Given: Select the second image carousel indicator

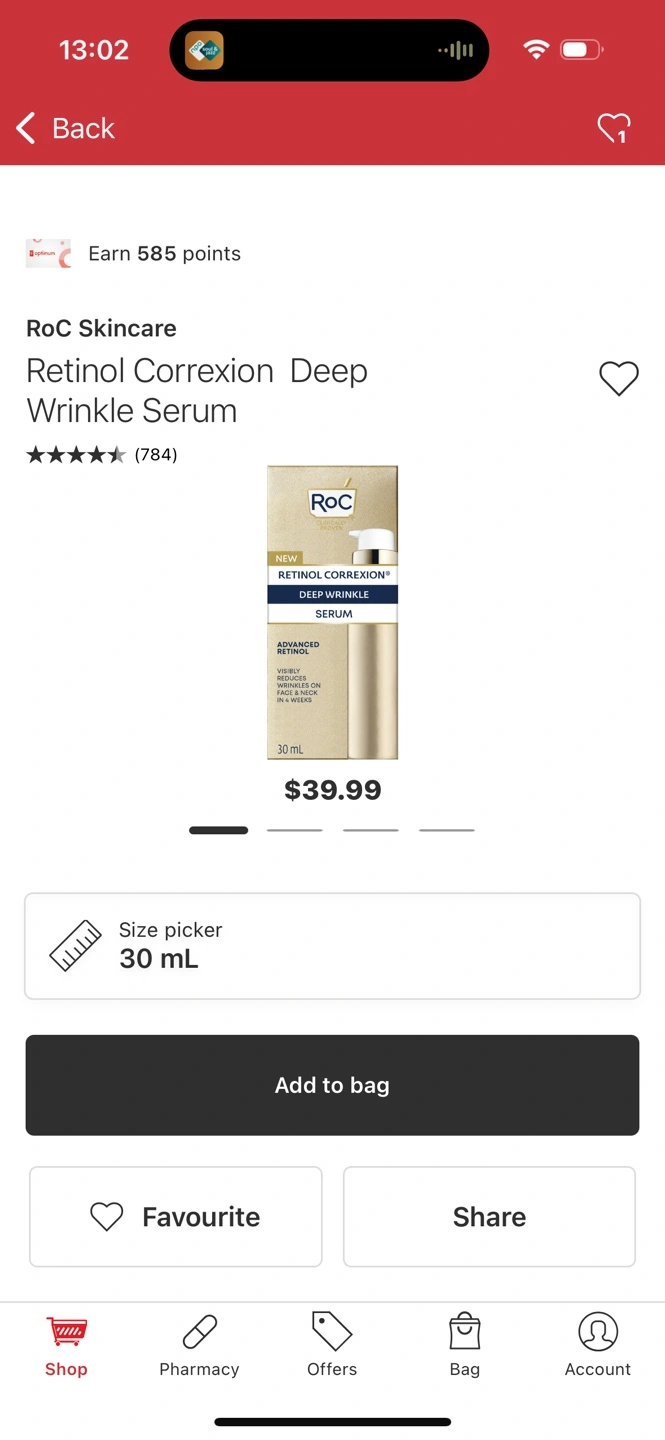Looking at the screenshot, I should pyautogui.click(x=294, y=830).
